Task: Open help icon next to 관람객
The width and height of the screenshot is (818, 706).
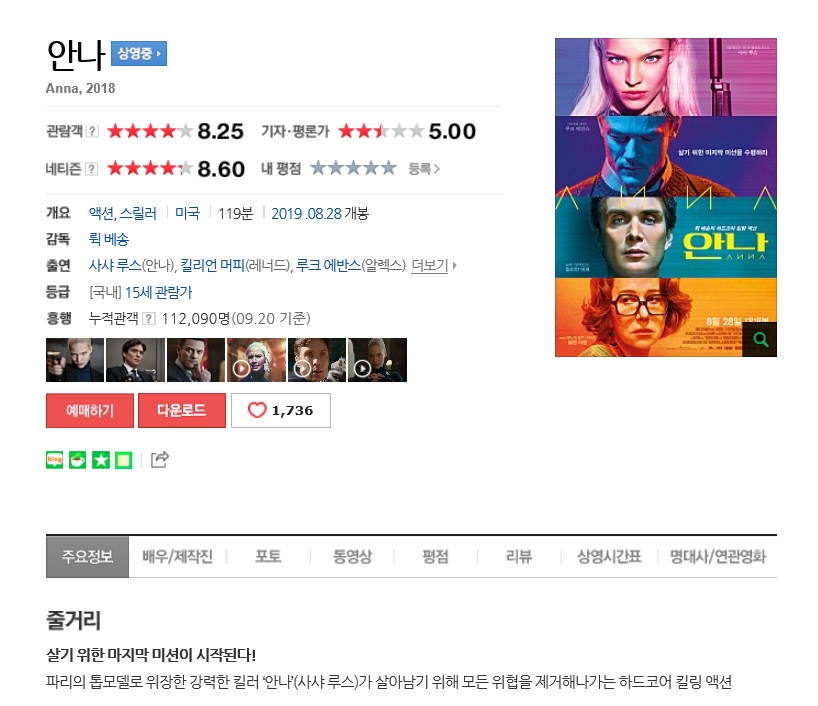Action: pyautogui.click(x=92, y=131)
